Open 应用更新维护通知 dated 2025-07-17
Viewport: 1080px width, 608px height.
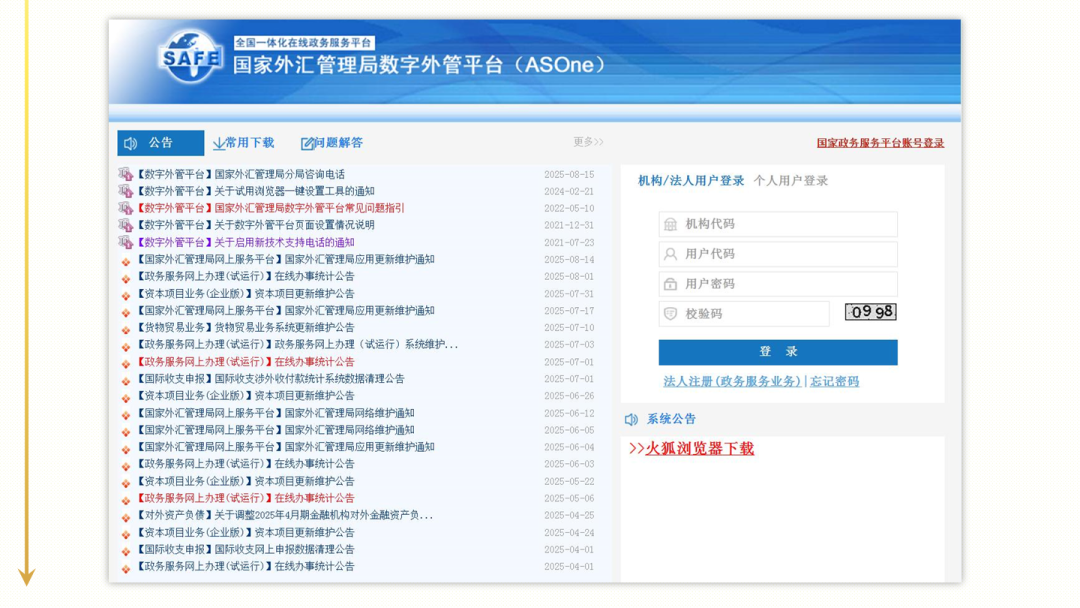click(x=286, y=311)
